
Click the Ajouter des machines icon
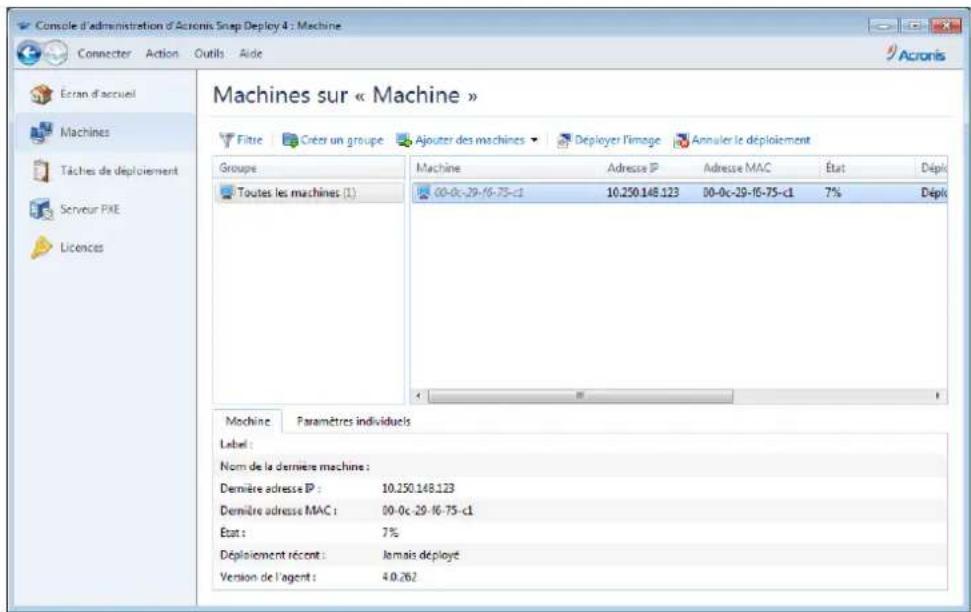pyautogui.click(x=404, y=141)
